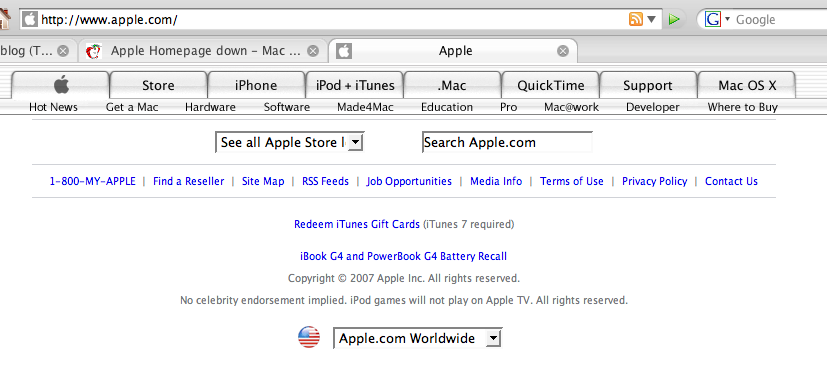Click the Search Apple.com field

pos(507,142)
